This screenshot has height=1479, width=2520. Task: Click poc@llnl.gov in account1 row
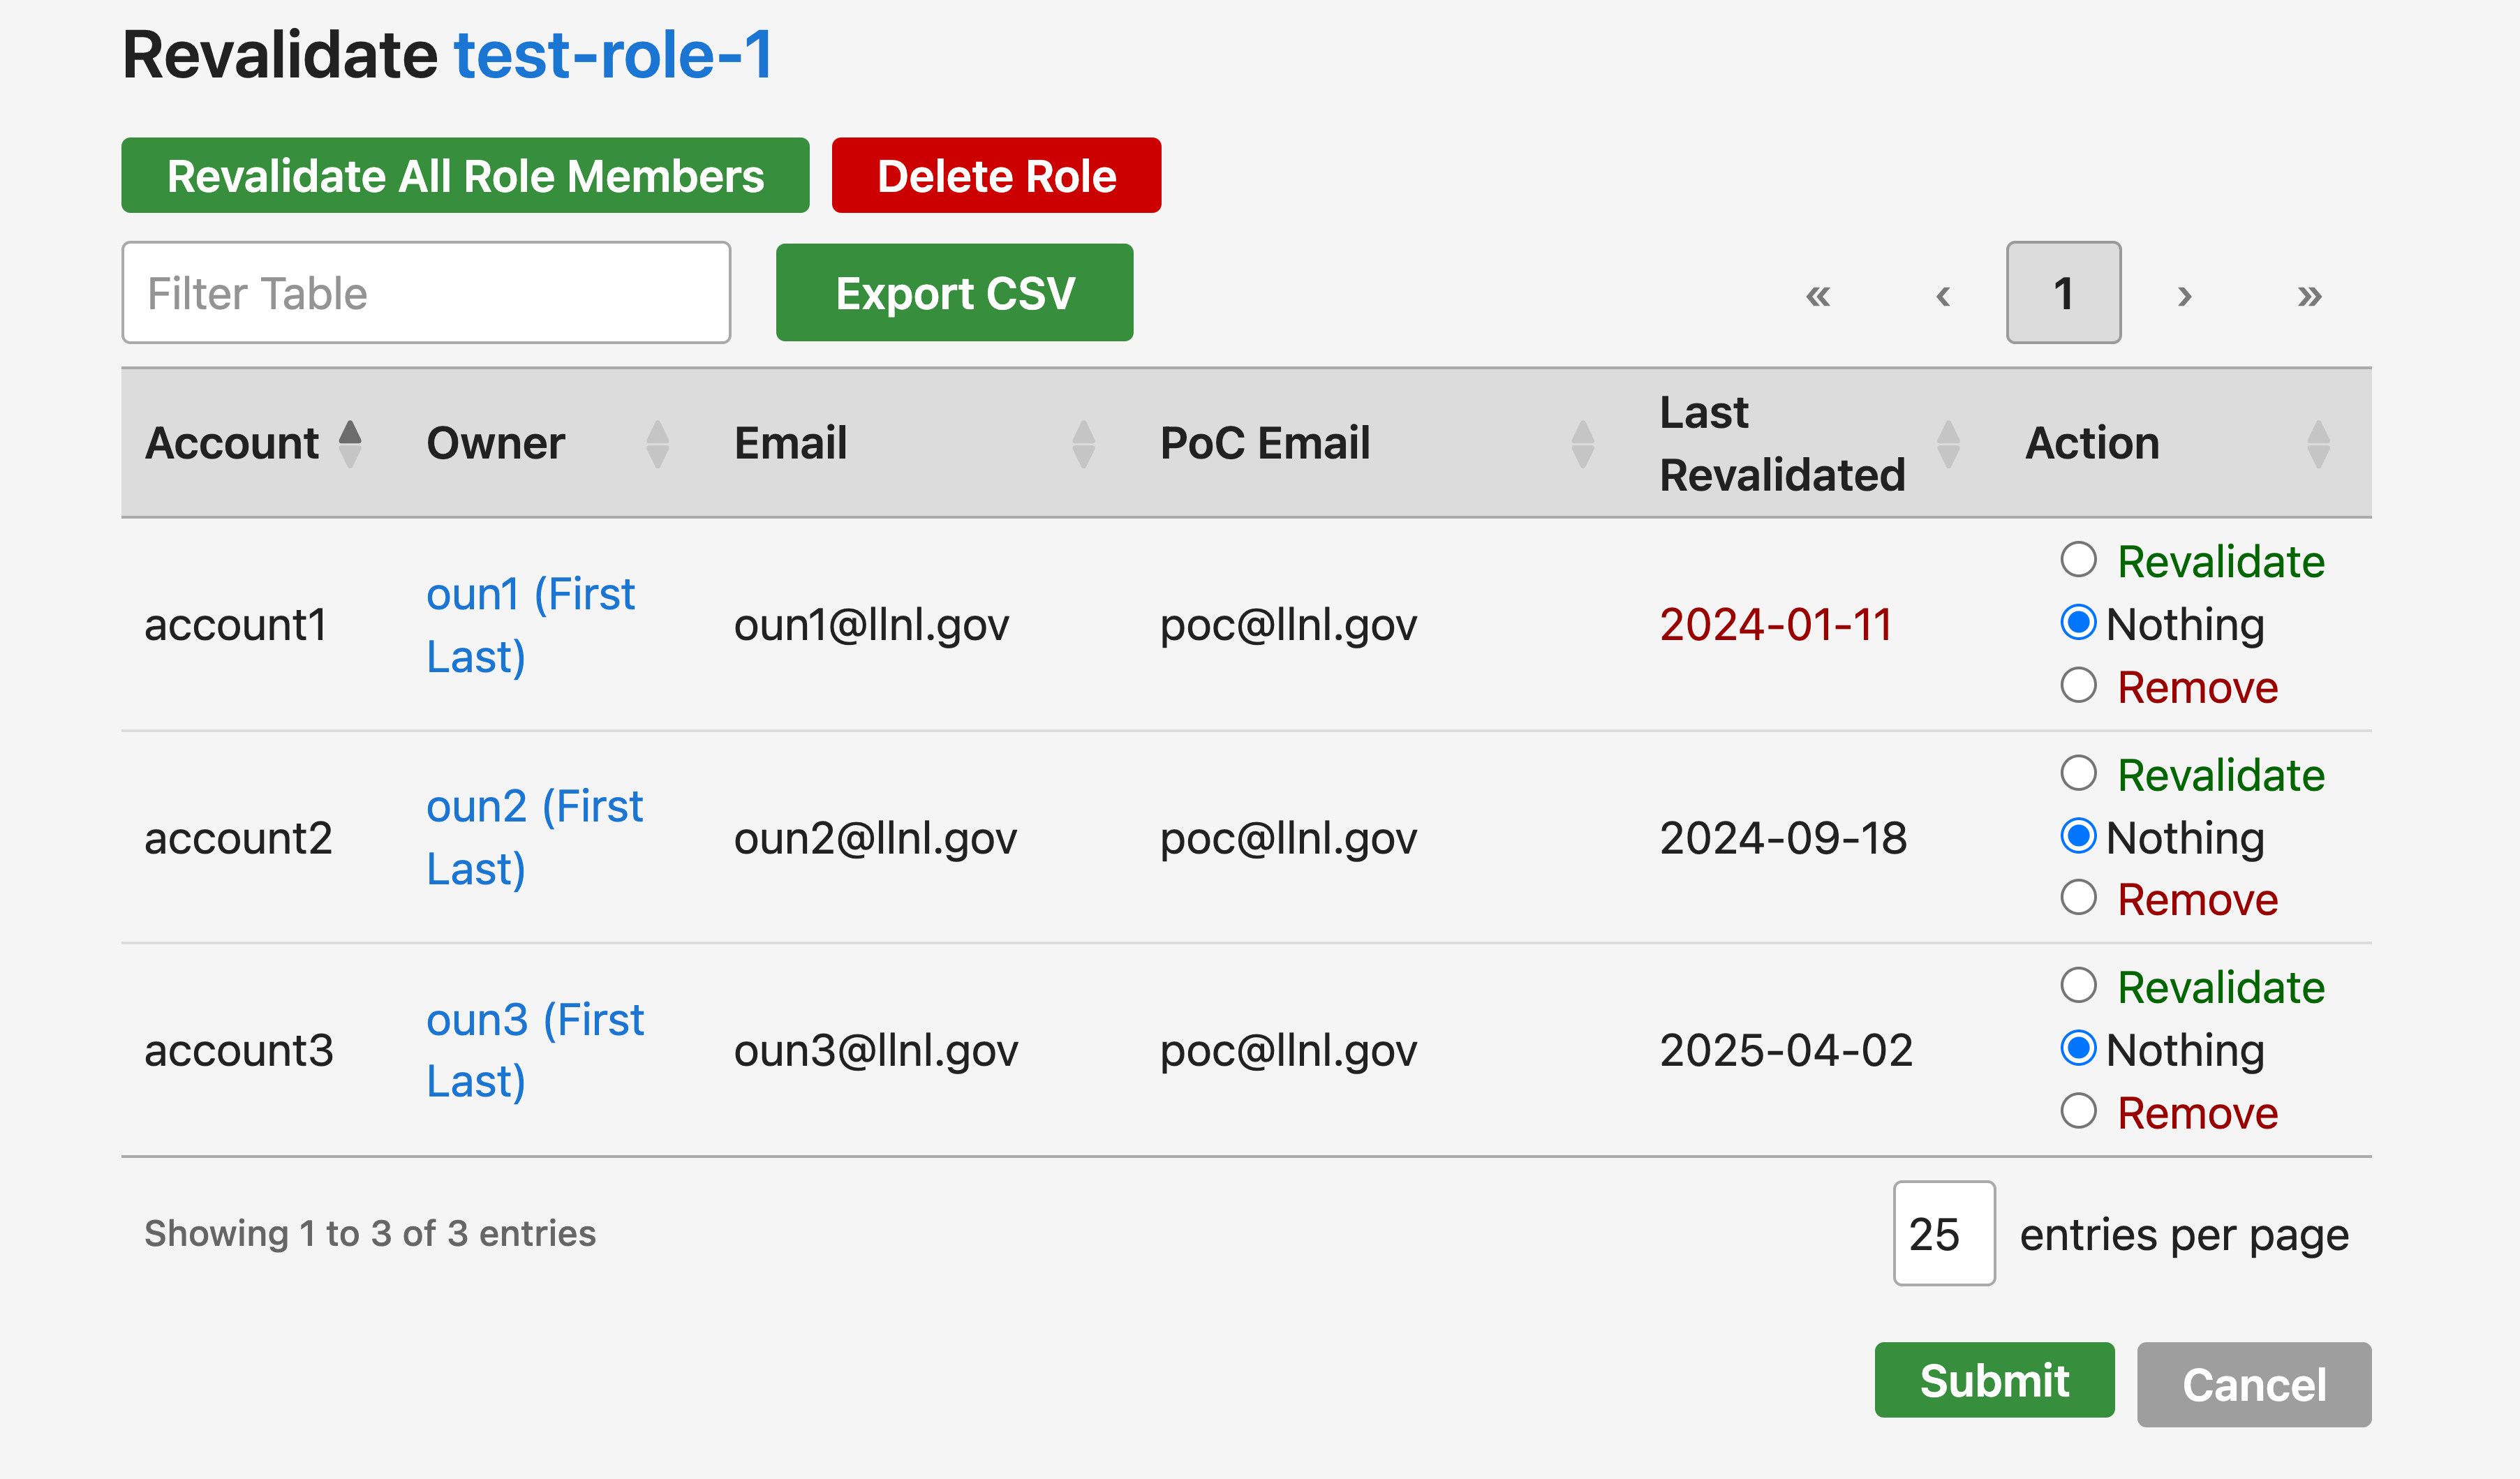[1288, 625]
